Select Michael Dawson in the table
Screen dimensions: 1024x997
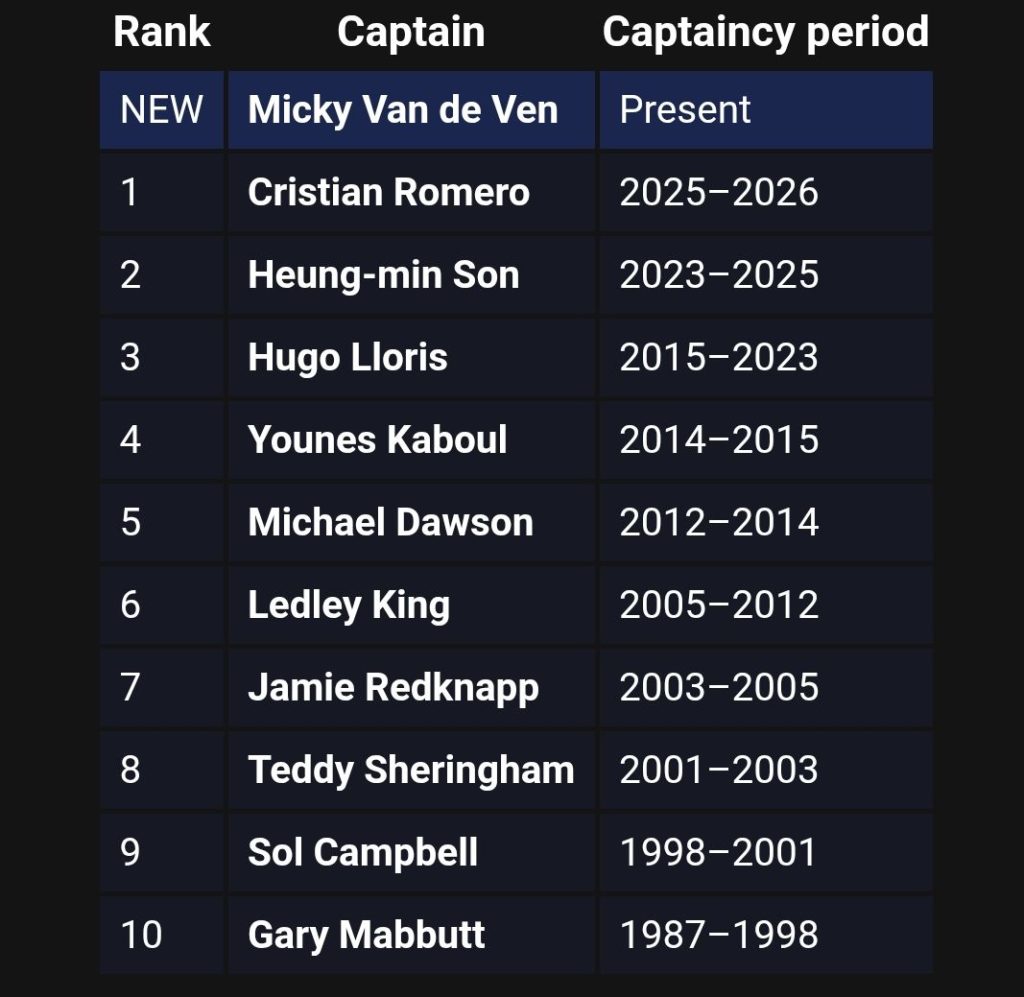coord(391,522)
